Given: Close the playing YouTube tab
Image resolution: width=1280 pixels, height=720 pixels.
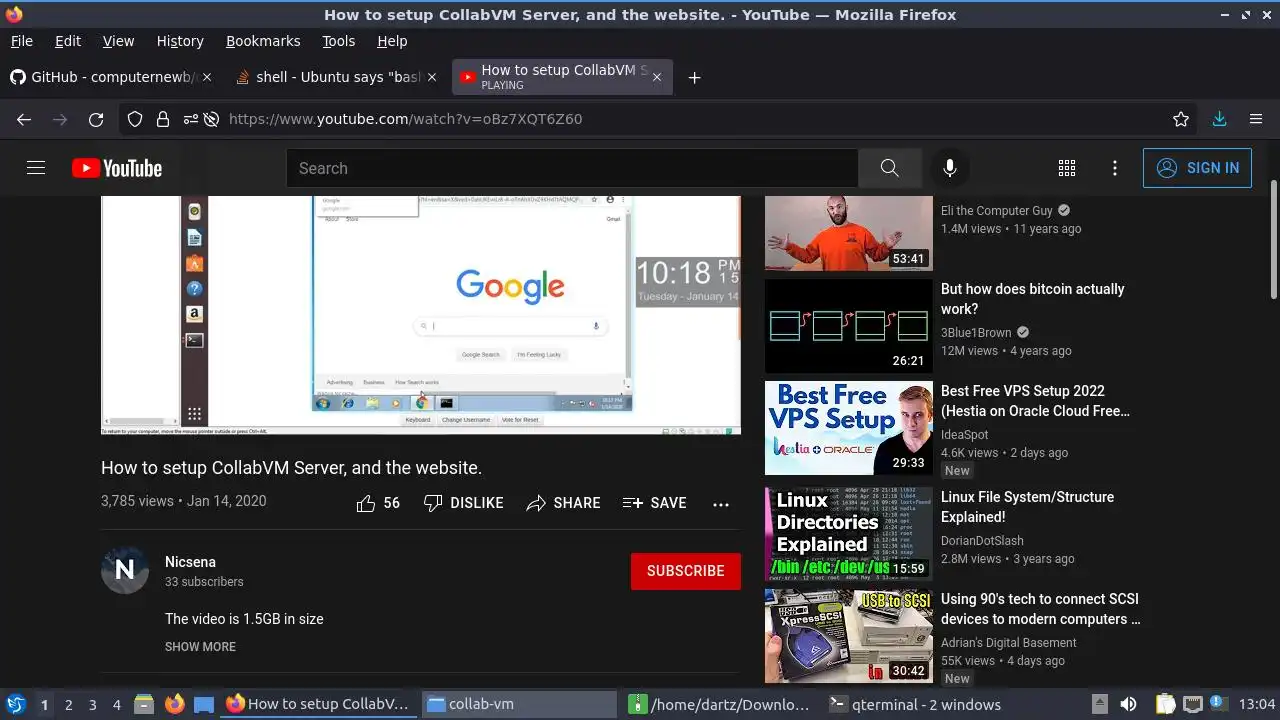Looking at the screenshot, I should coord(657,77).
